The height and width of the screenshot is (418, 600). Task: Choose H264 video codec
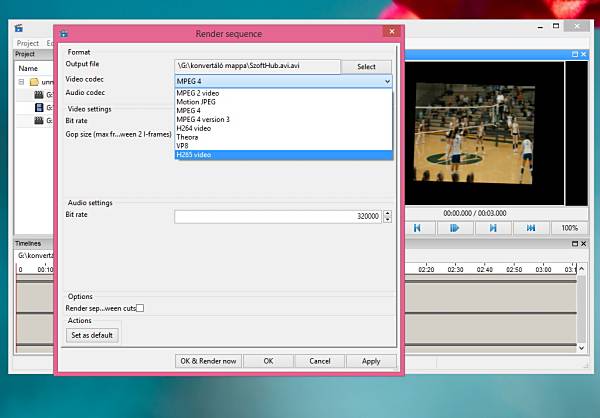pyautogui.click(x=284, y=128)
